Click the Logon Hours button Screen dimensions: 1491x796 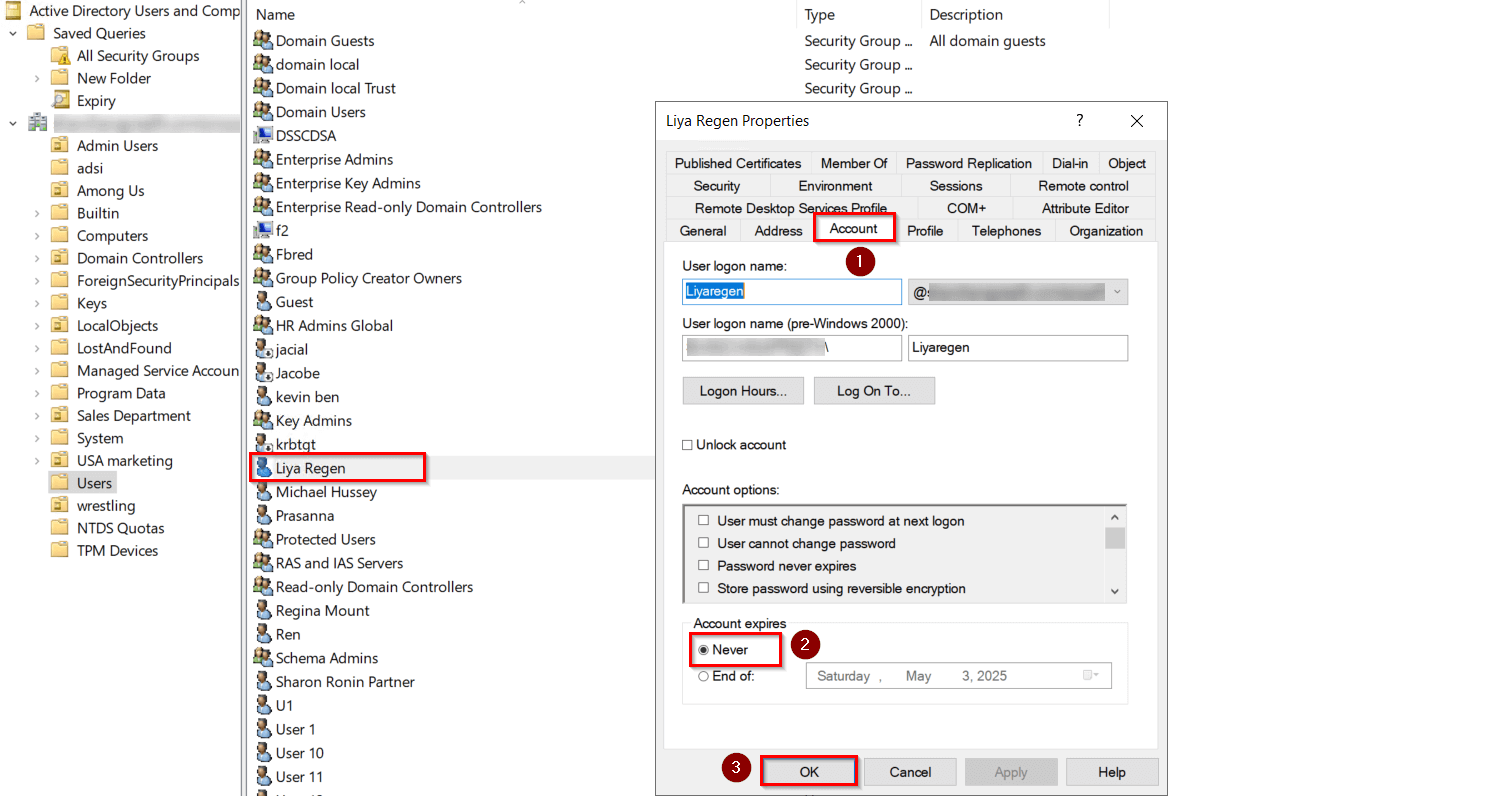(742, 390)
